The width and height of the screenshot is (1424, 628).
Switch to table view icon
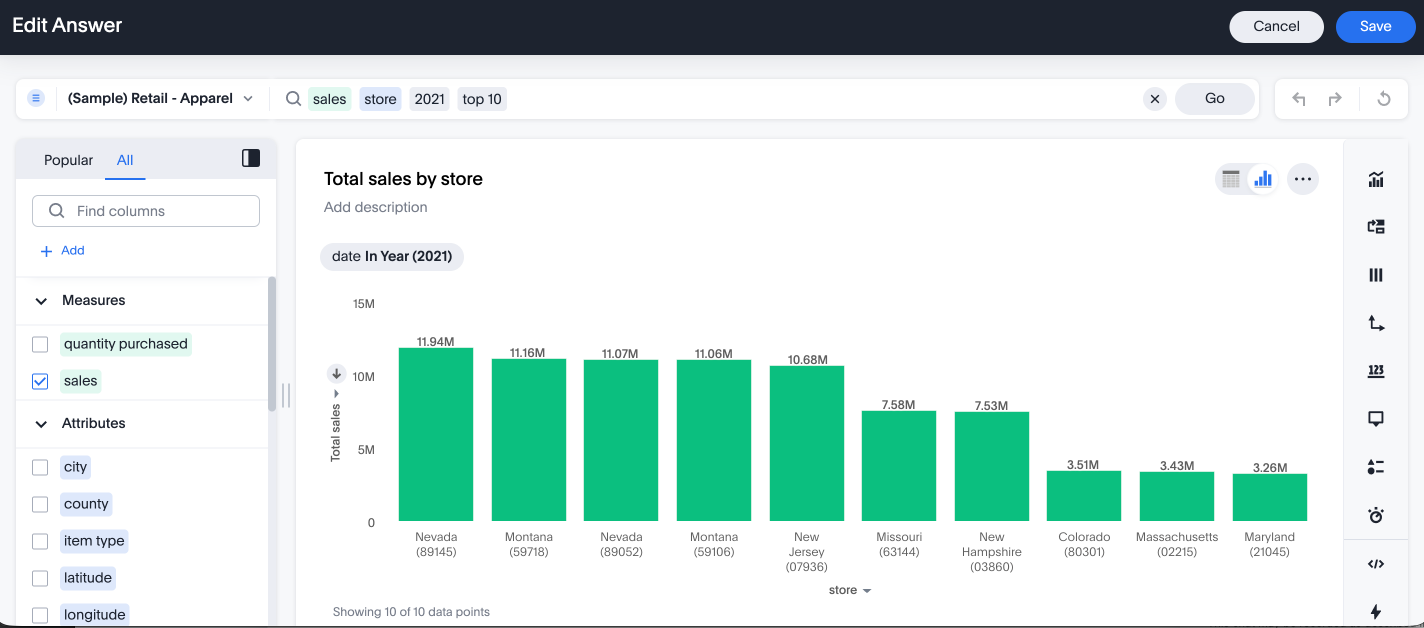click(x=1231, y=179)
